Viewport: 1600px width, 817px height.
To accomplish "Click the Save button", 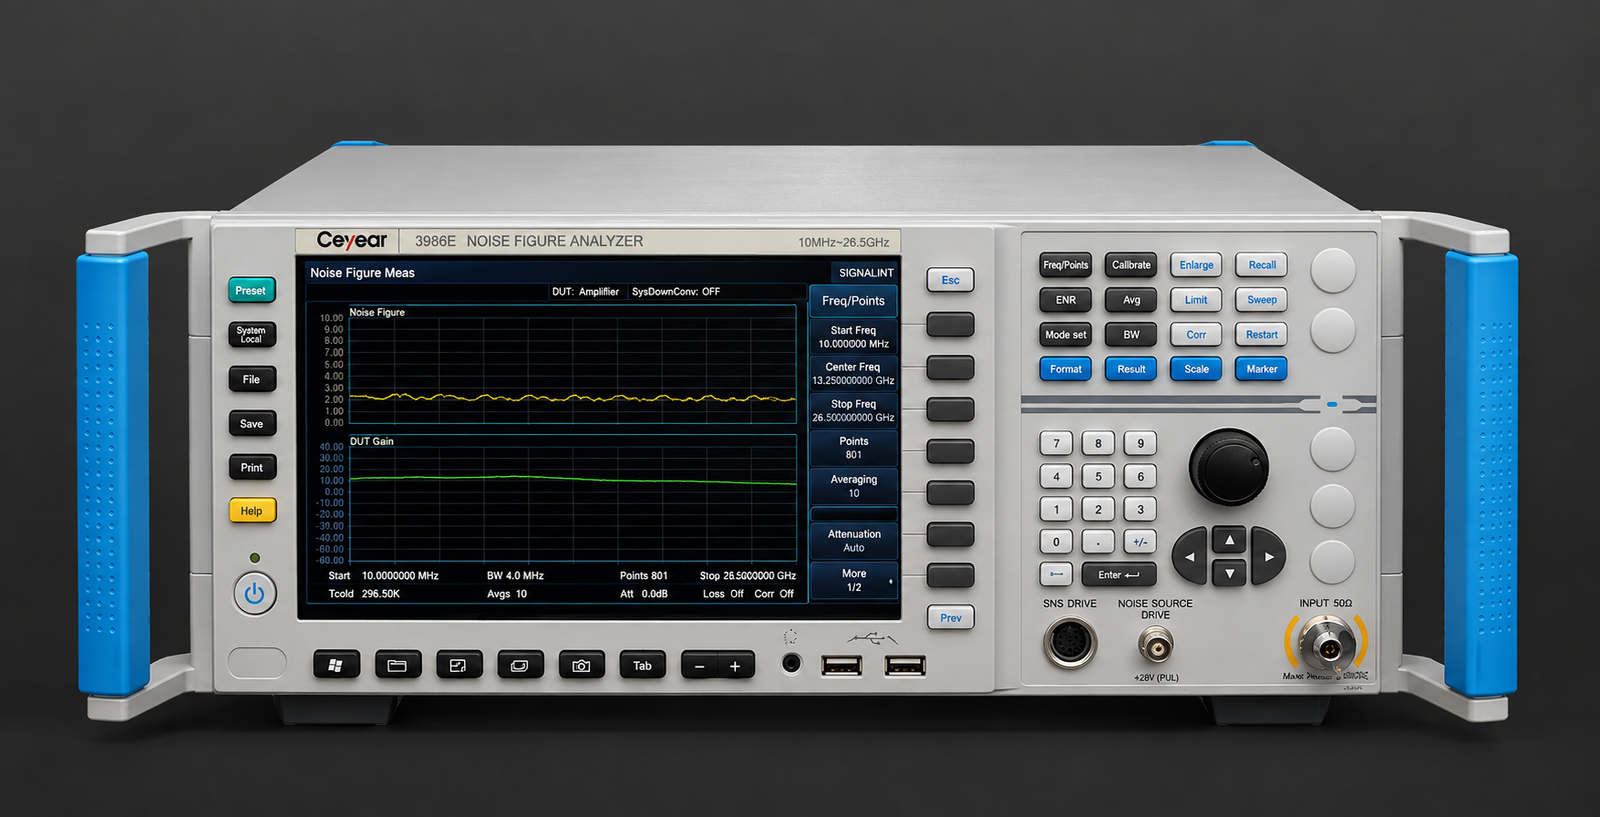I will [252, 424].
